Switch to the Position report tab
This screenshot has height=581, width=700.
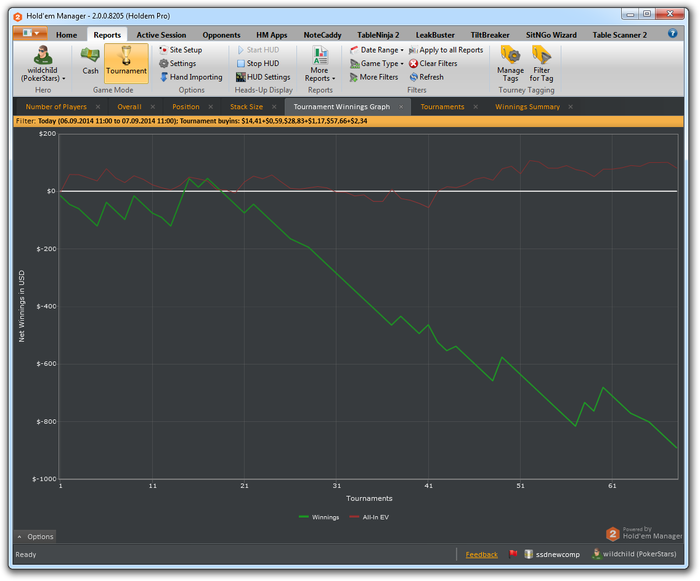(x=186, y=107)
